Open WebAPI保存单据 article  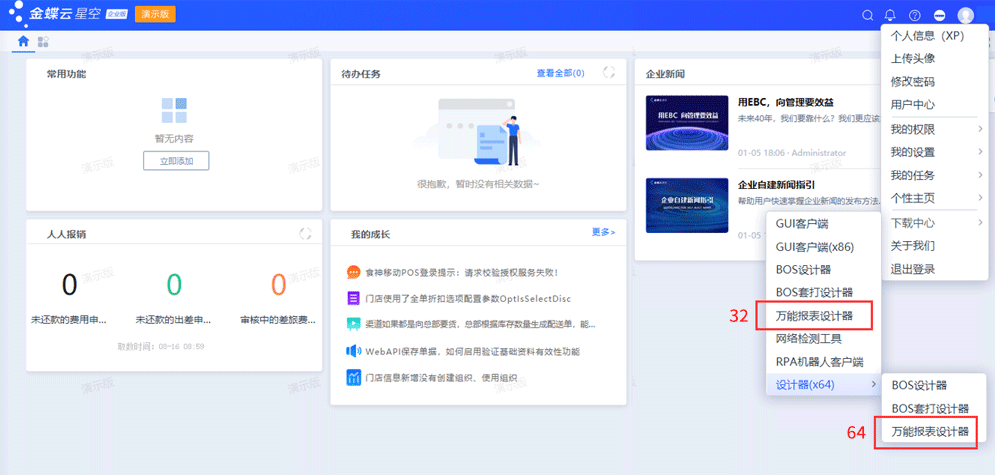tap(473, 351)
